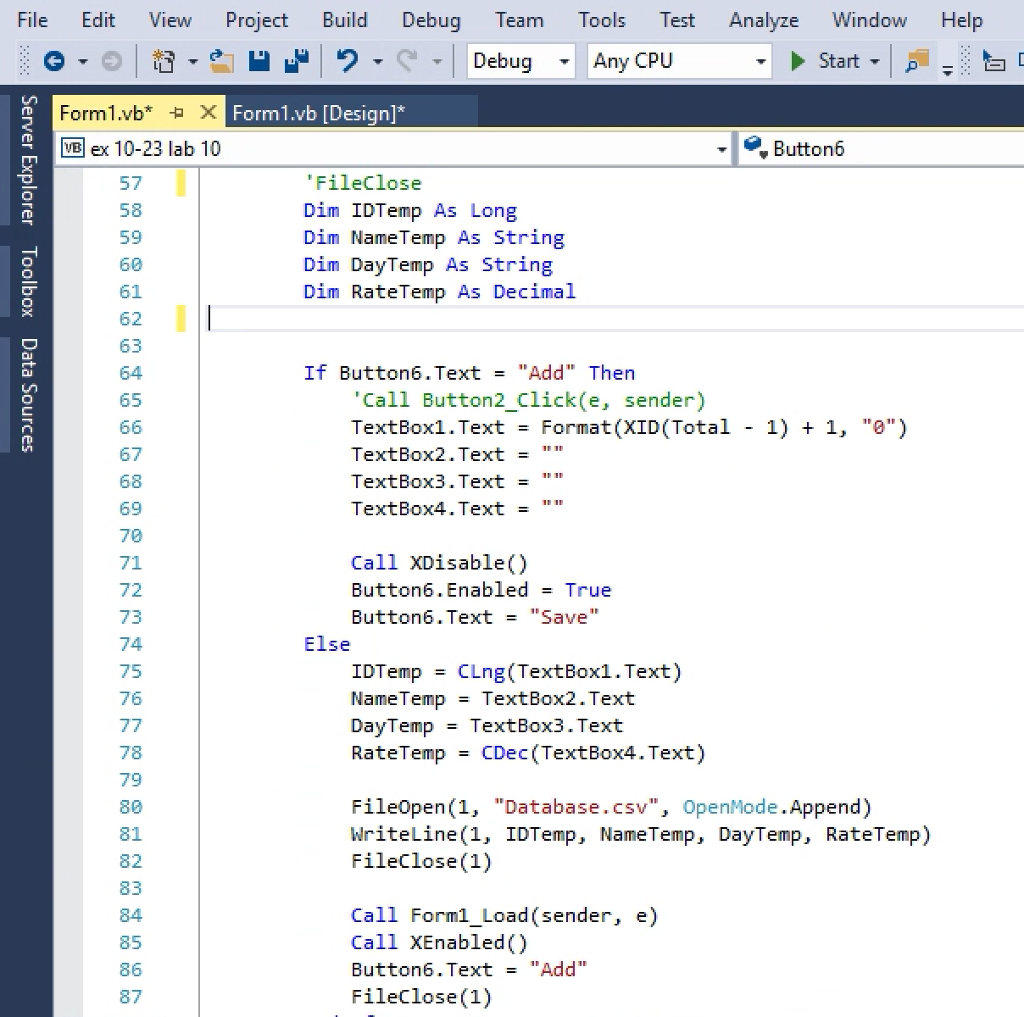The image size is (1024, 1017).
Task: Undo the last edit with the Undo arrow
Action: (x=347, y=62)
